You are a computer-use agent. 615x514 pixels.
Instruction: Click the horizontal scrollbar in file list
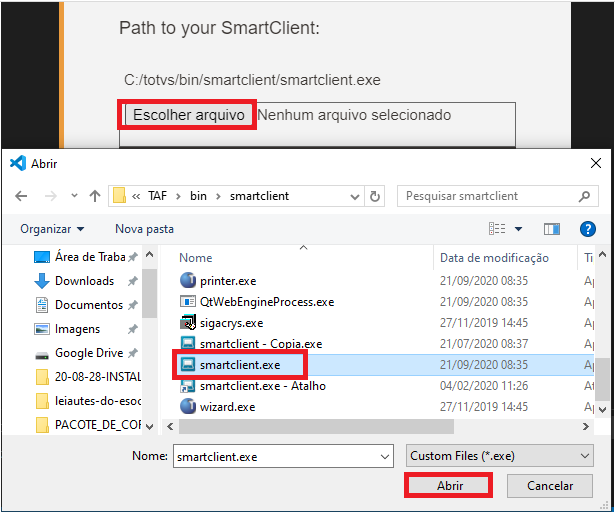[316, 426]
